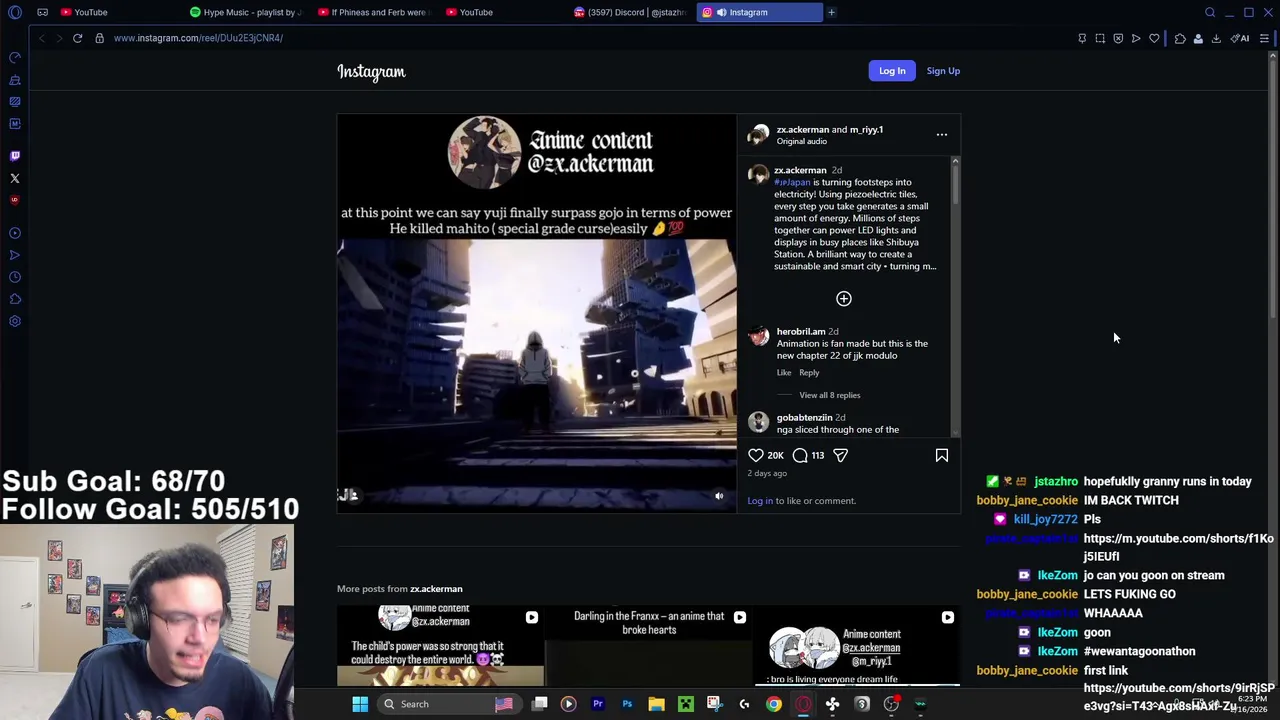Share the reel using the paper-plane icon

click(841, 456)
